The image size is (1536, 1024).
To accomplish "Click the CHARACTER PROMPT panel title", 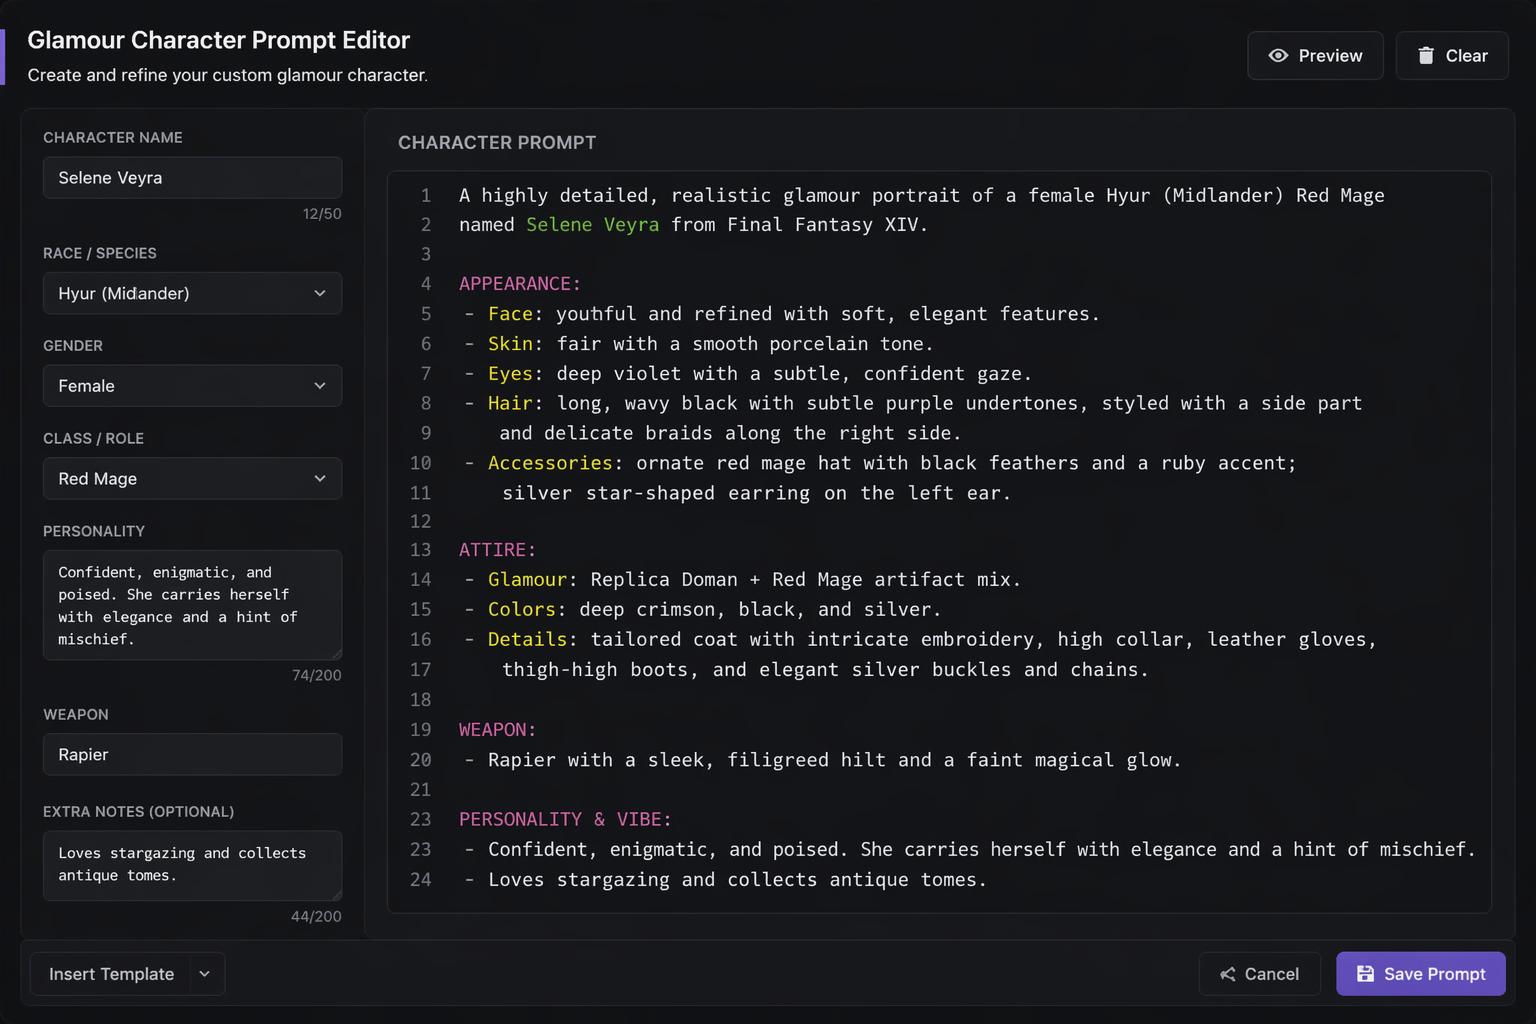I will point(497,143).
